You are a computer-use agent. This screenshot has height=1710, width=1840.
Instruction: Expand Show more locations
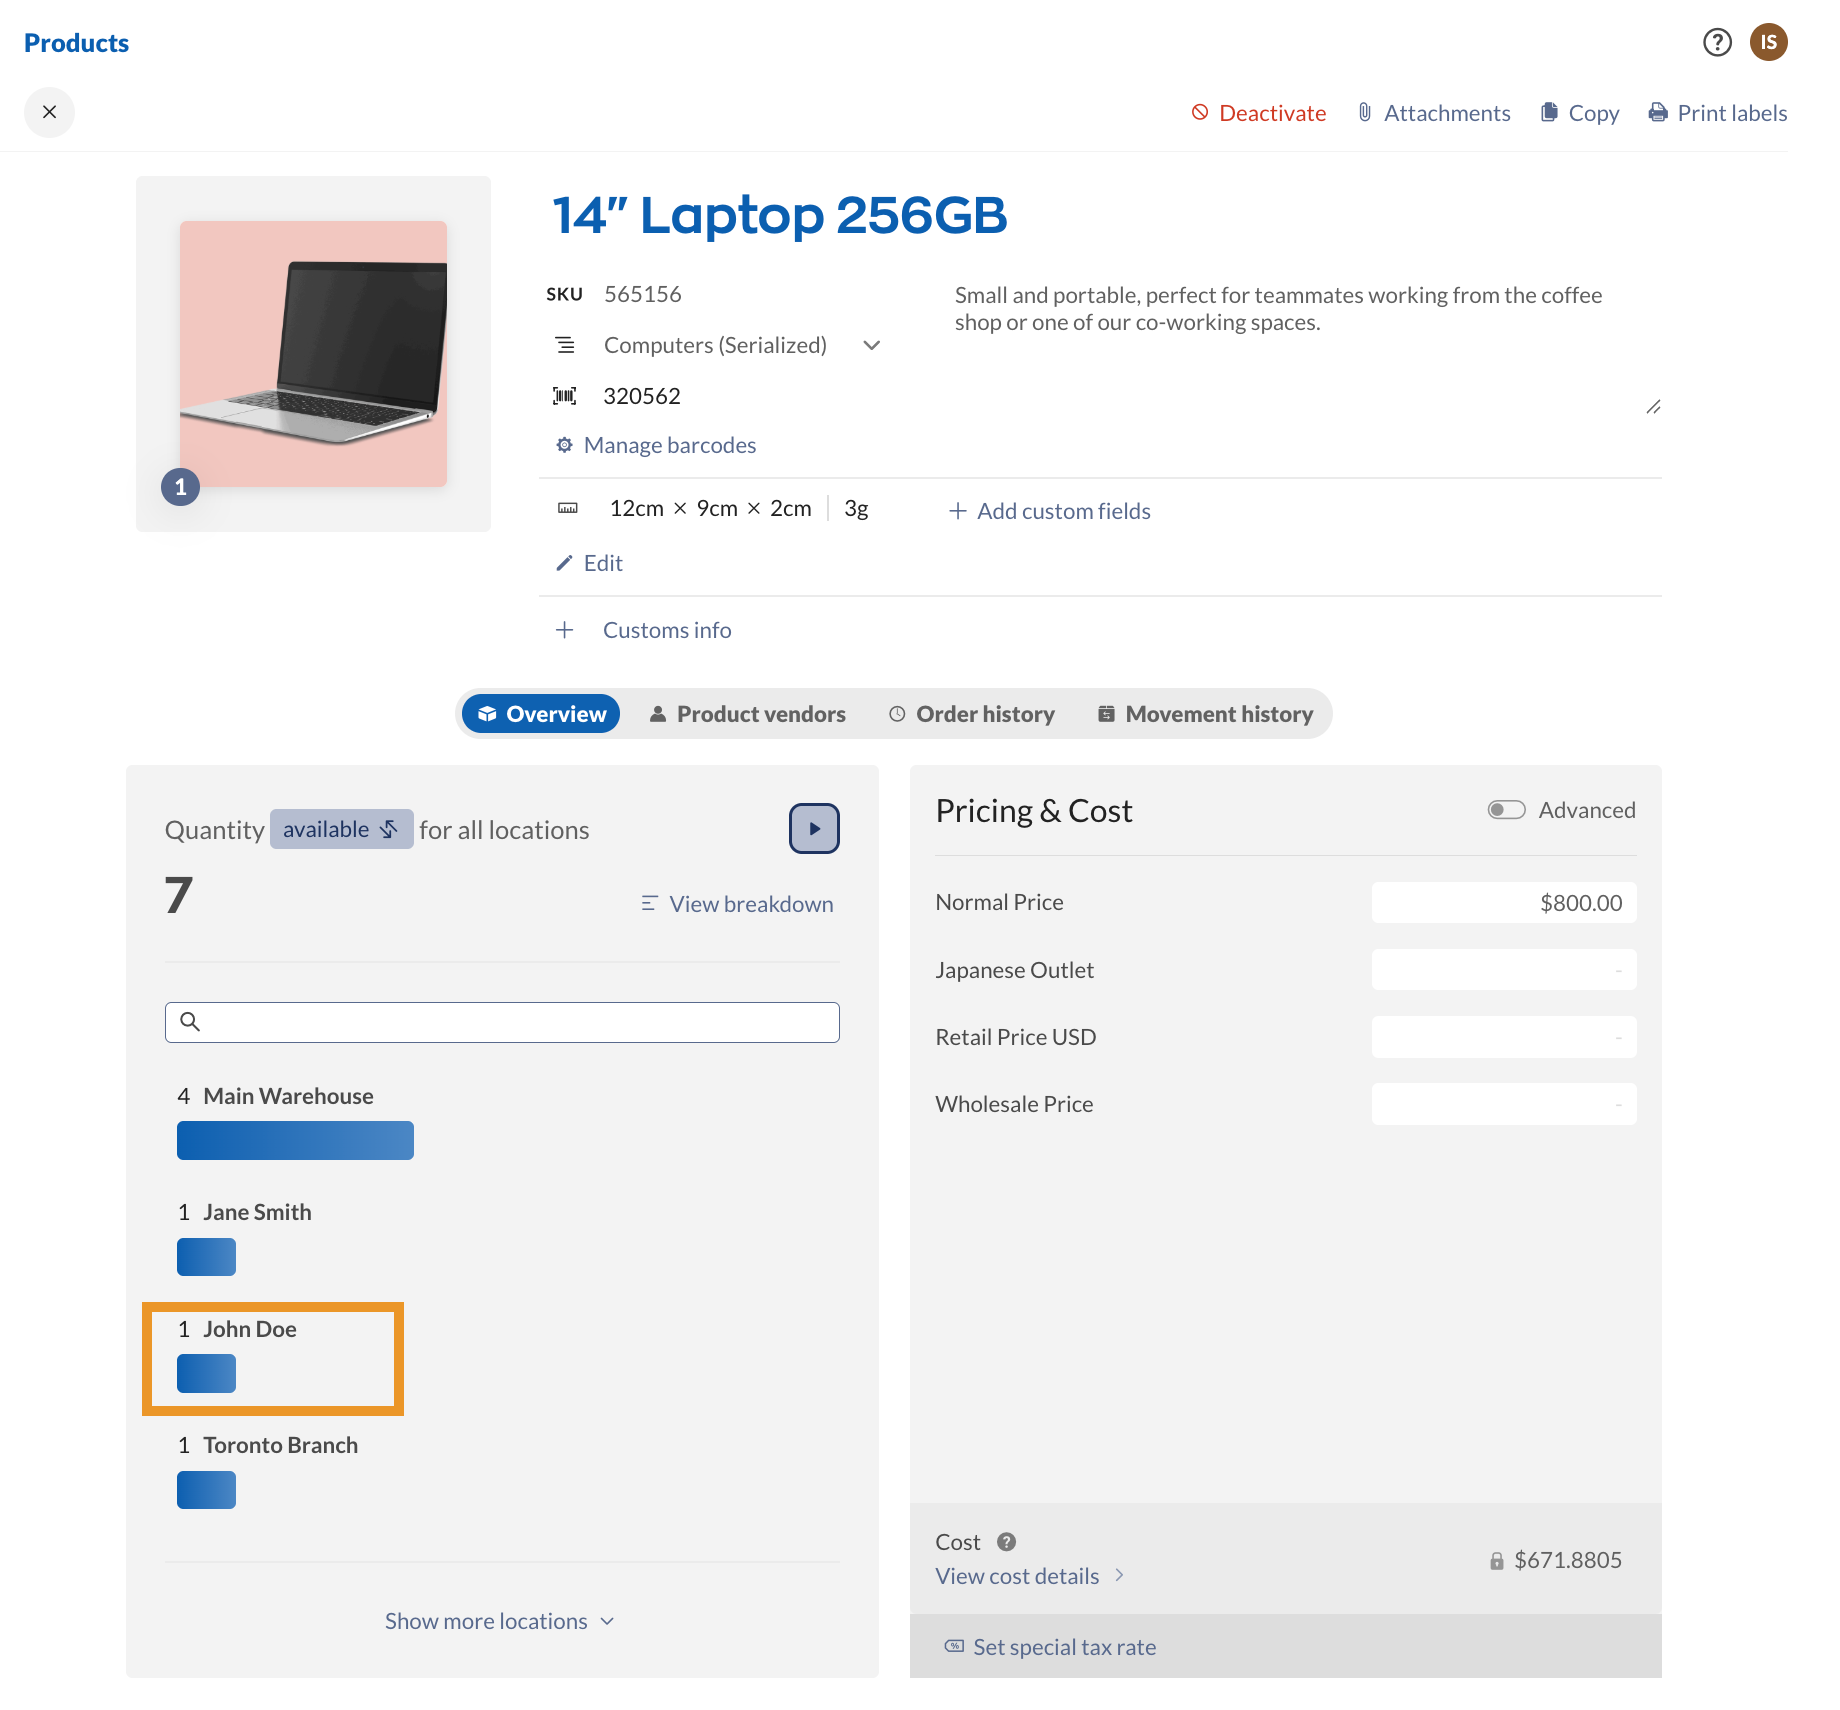click(x=500, y=1621)
